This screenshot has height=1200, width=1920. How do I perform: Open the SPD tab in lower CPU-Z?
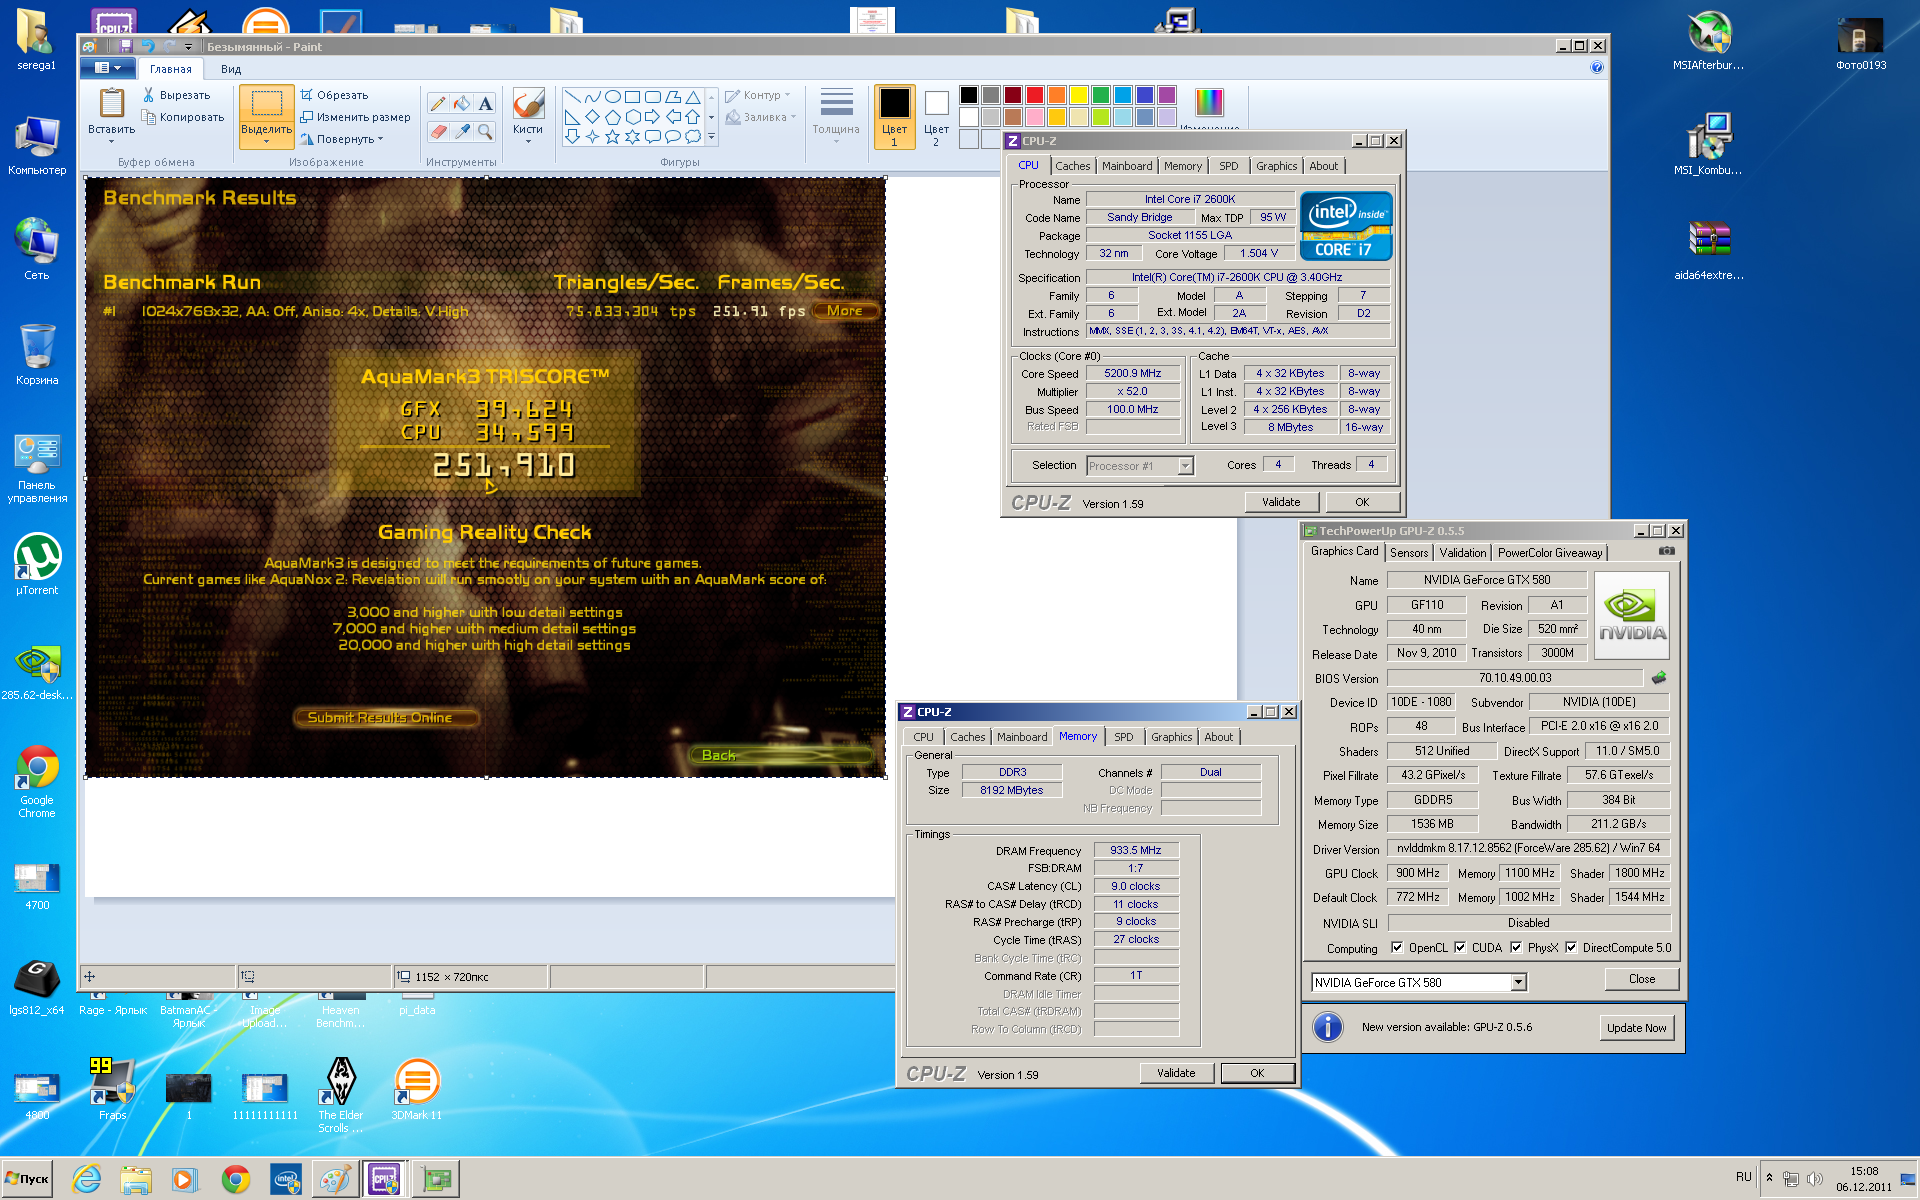tap(1124, 737)
